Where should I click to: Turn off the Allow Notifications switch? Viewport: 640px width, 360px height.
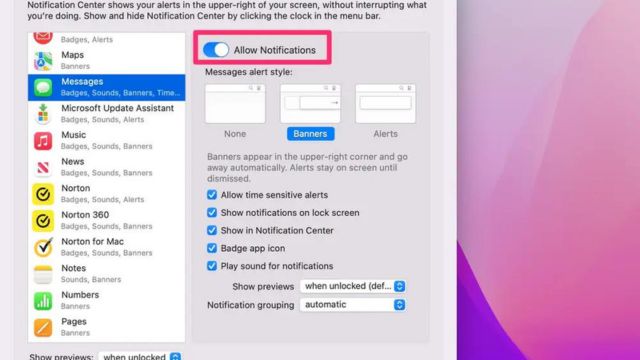[216, 50]
